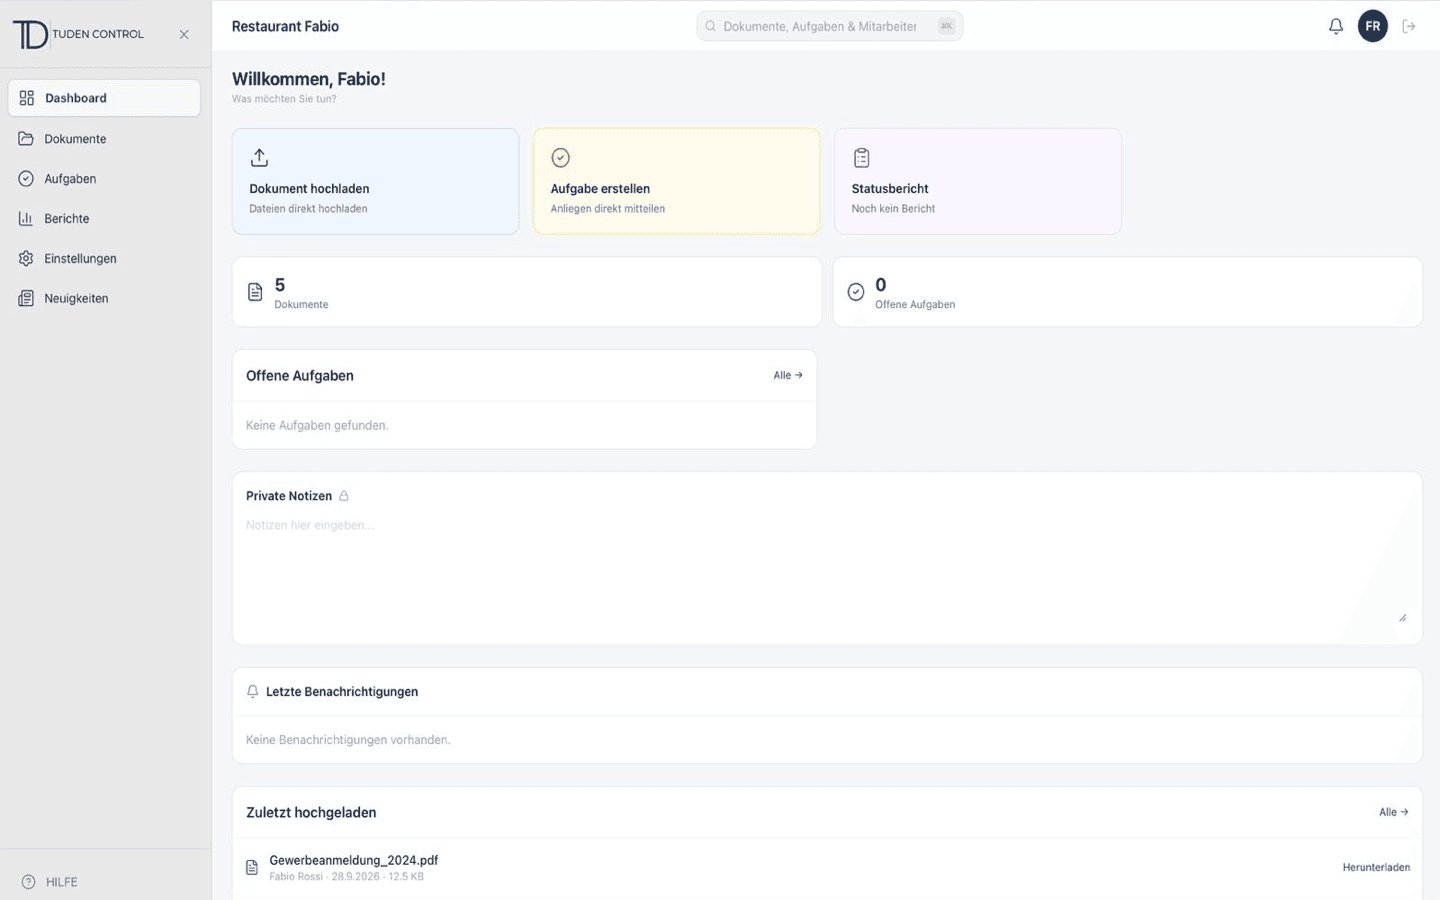Open Einstellungen in the sidebar
1440x900 pixels.
pyautogui.click(x=104, y=259)
